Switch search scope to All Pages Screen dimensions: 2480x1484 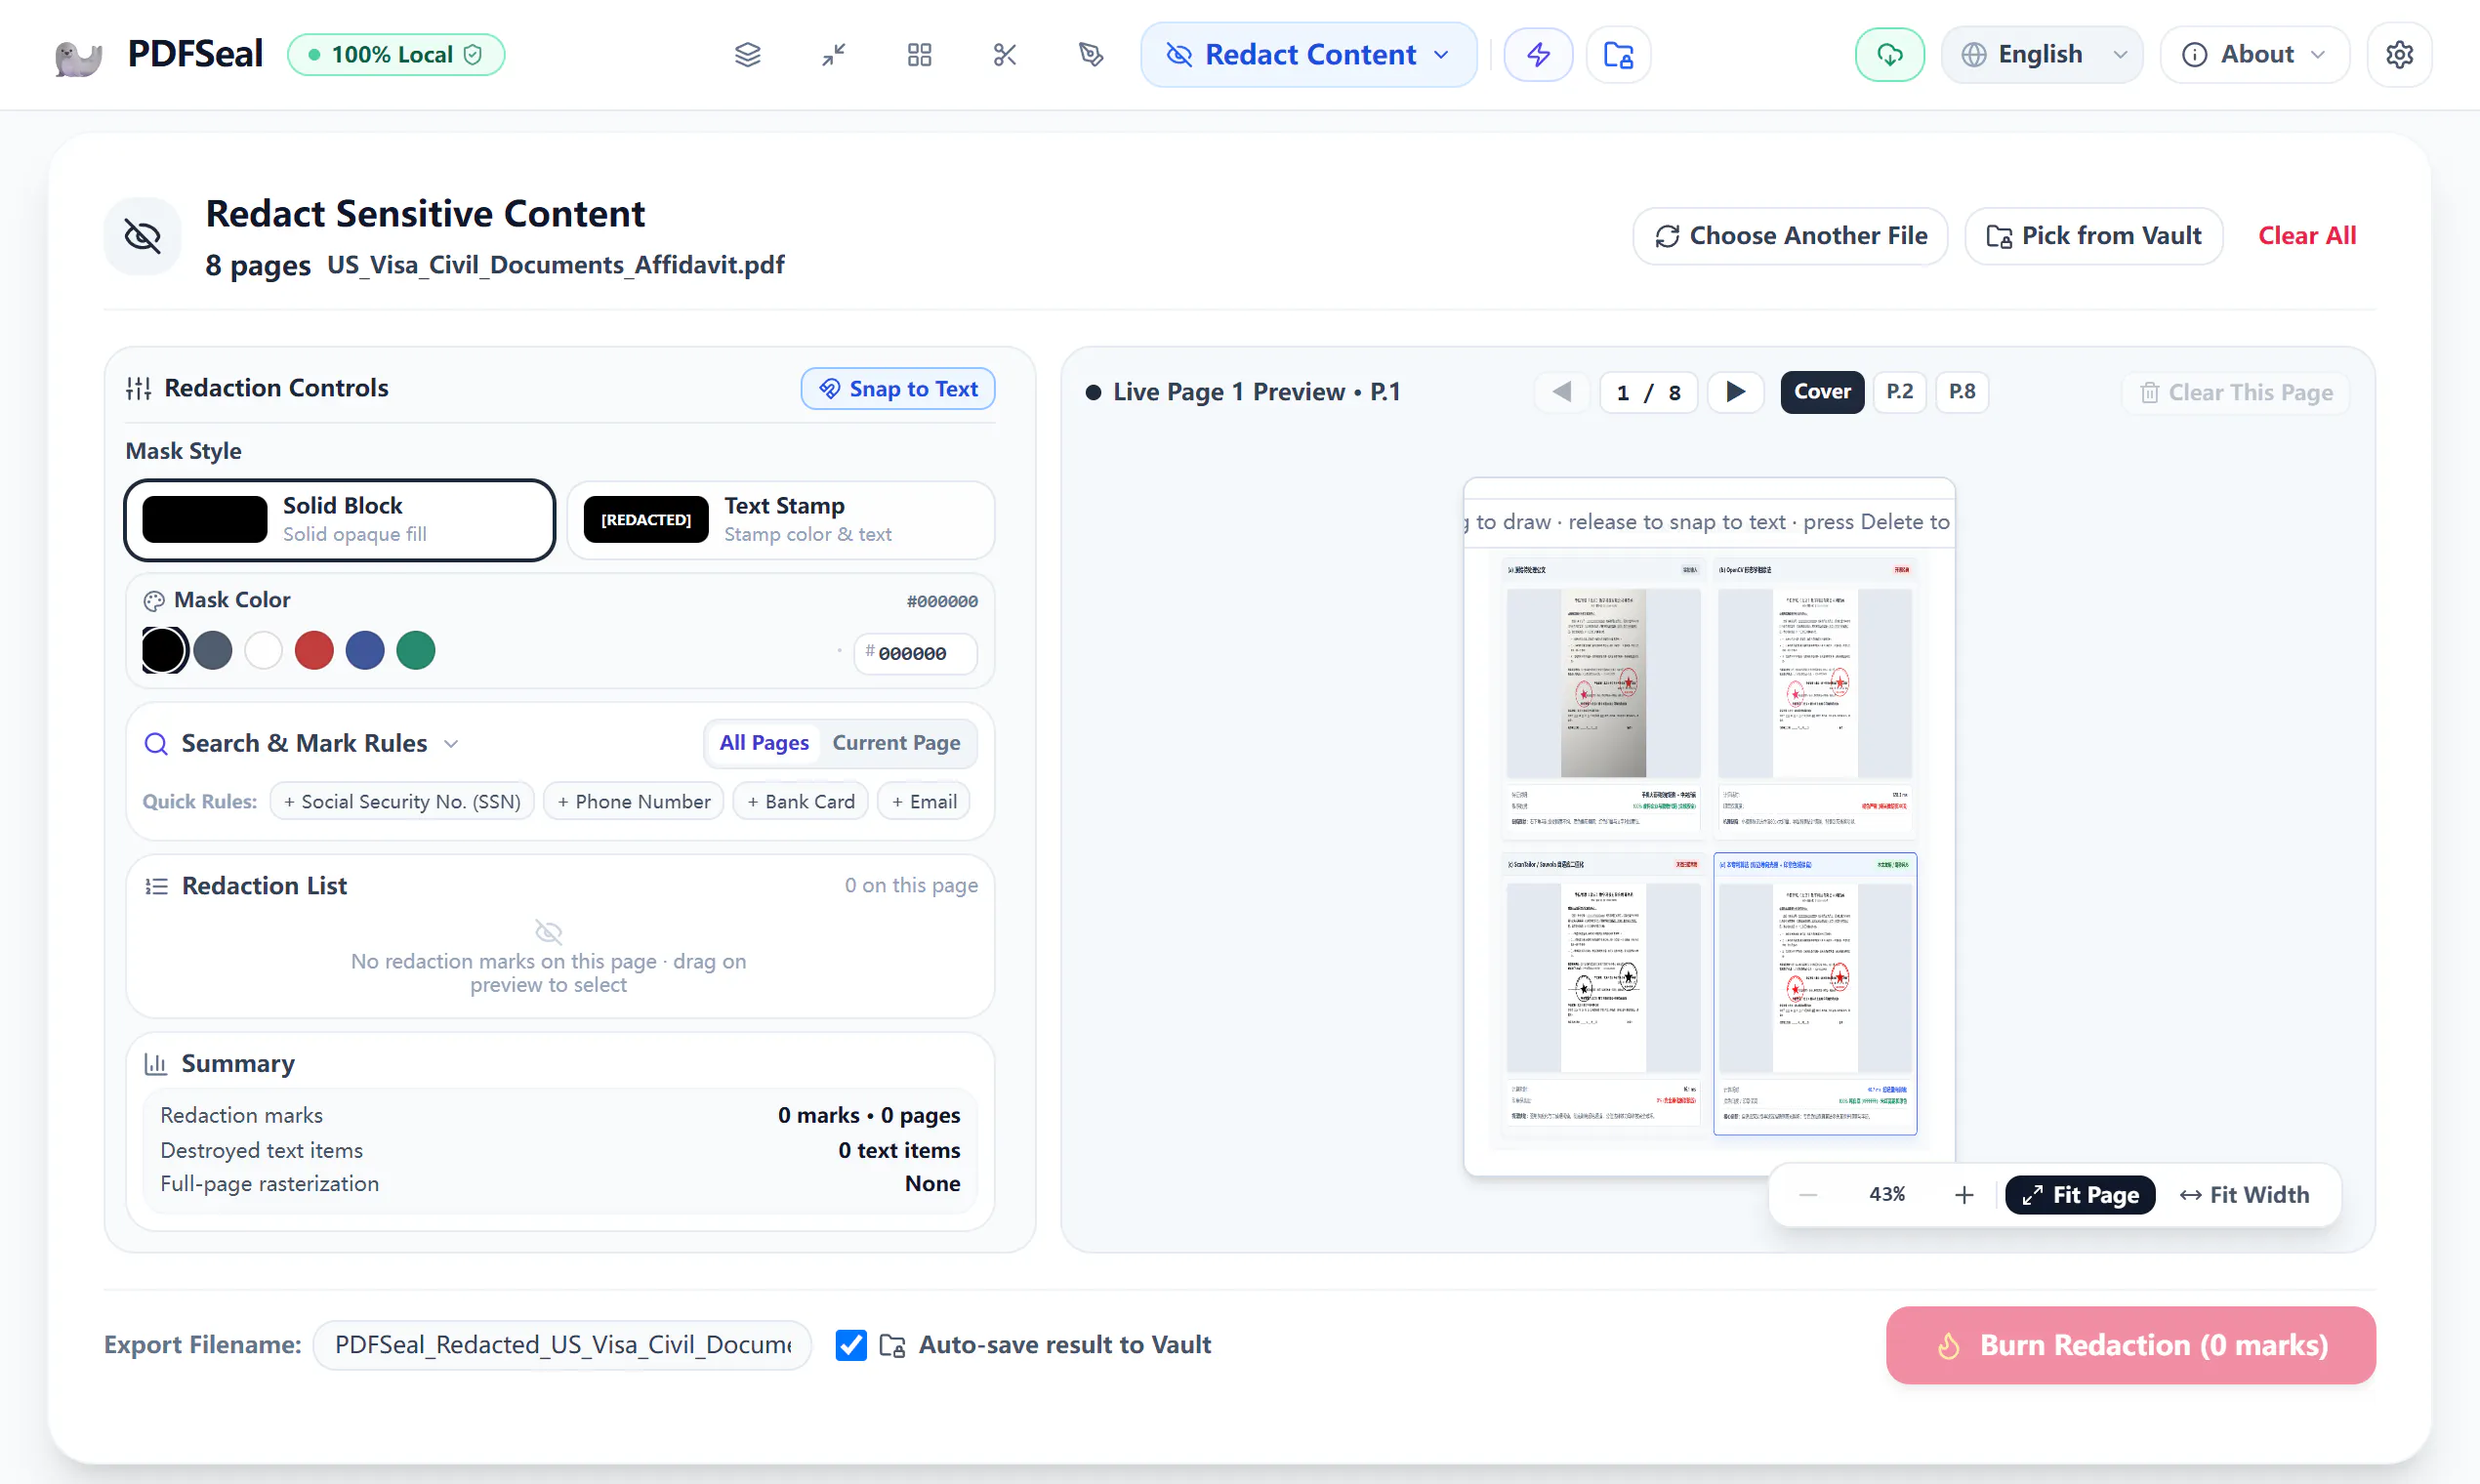[764, 743]
